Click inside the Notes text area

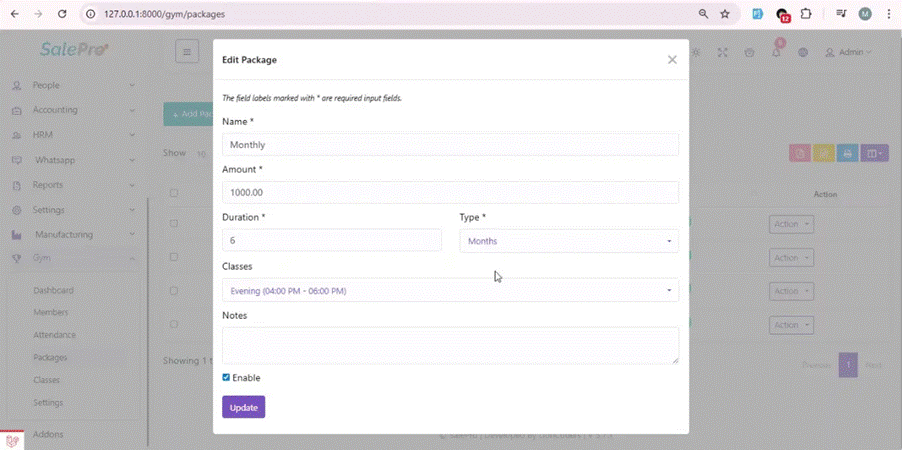click(x=450, y=345)
